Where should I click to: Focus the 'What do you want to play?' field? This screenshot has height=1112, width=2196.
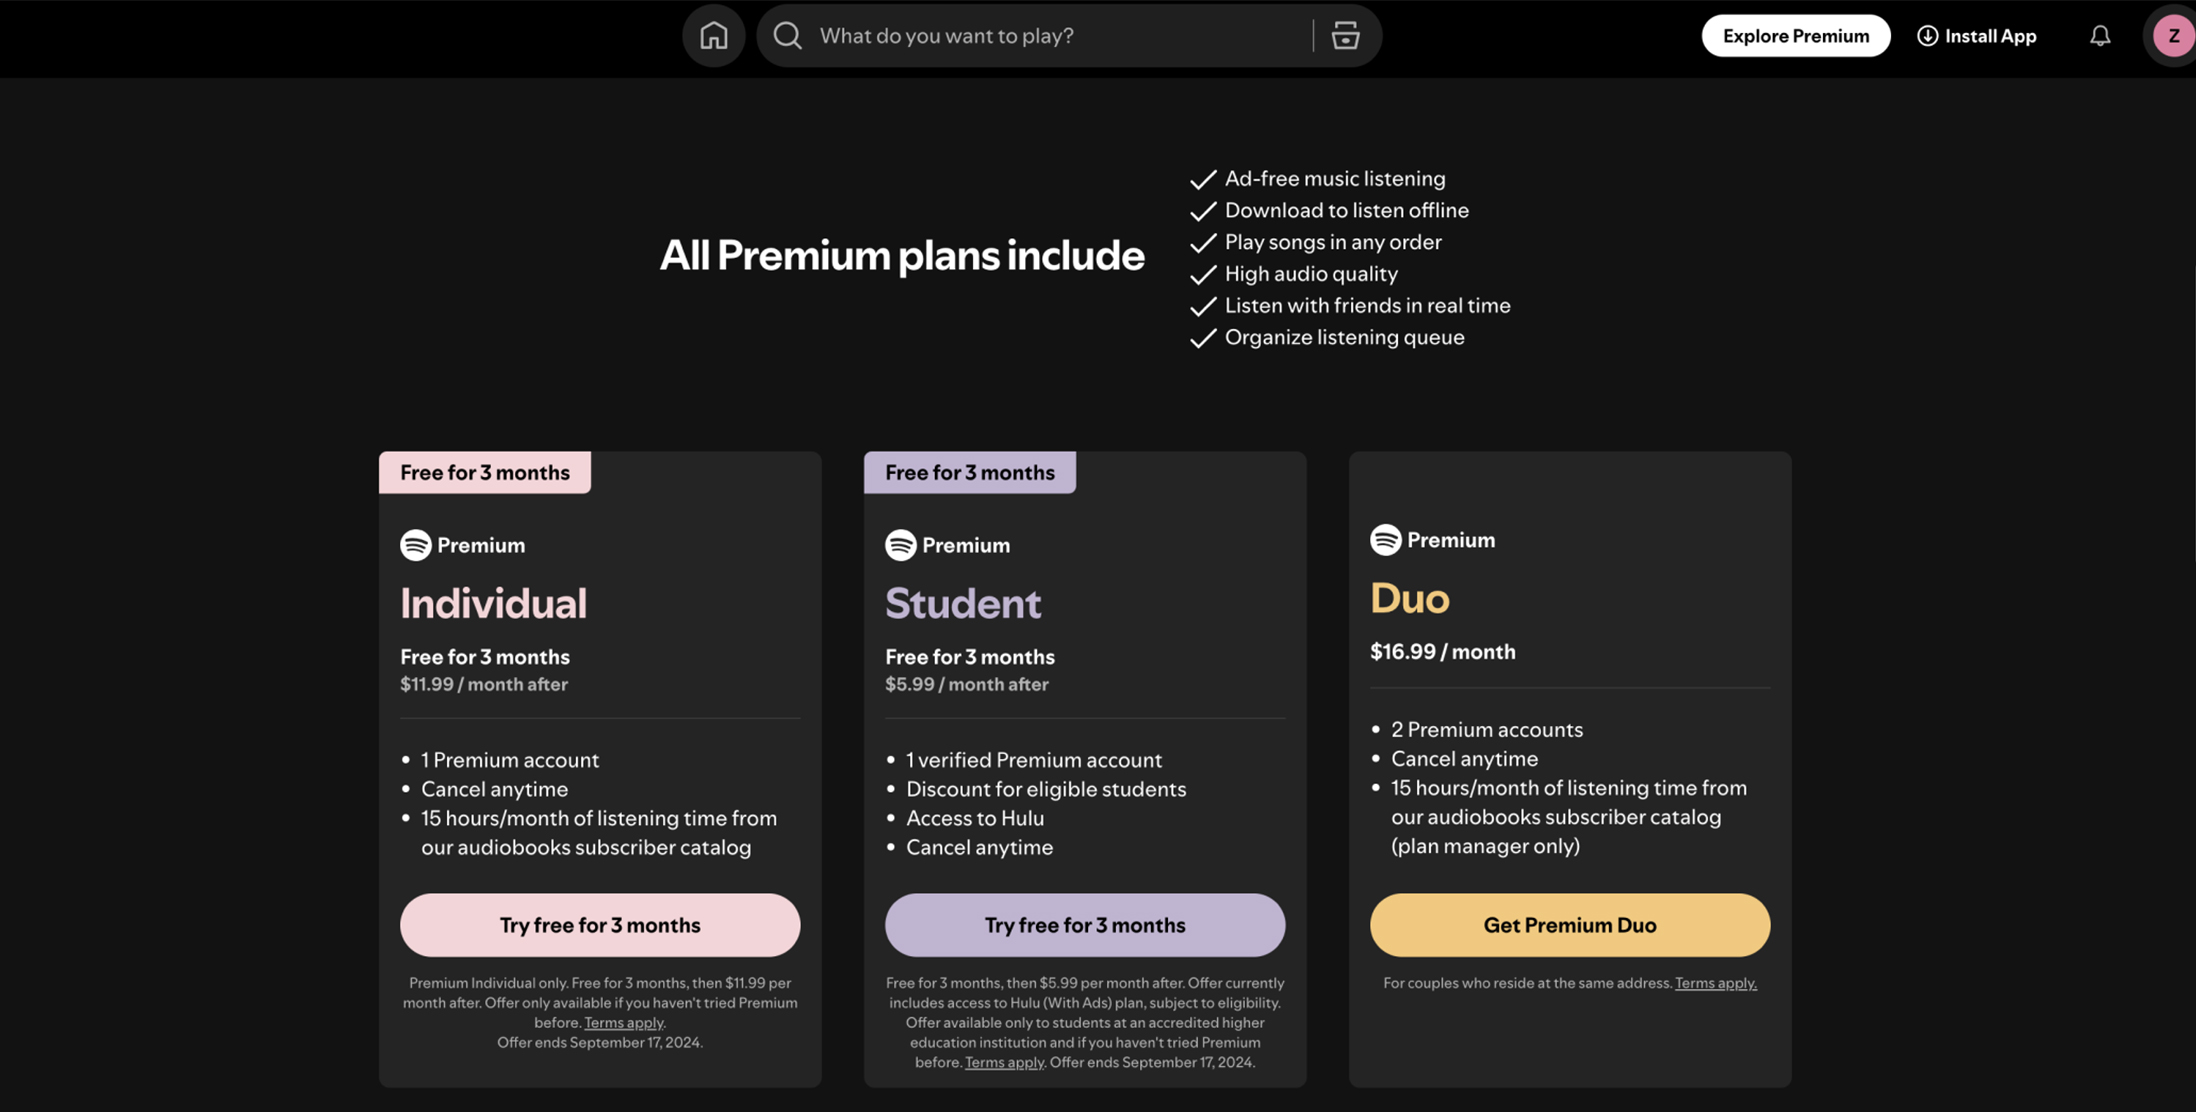[x=1060, y=36]
